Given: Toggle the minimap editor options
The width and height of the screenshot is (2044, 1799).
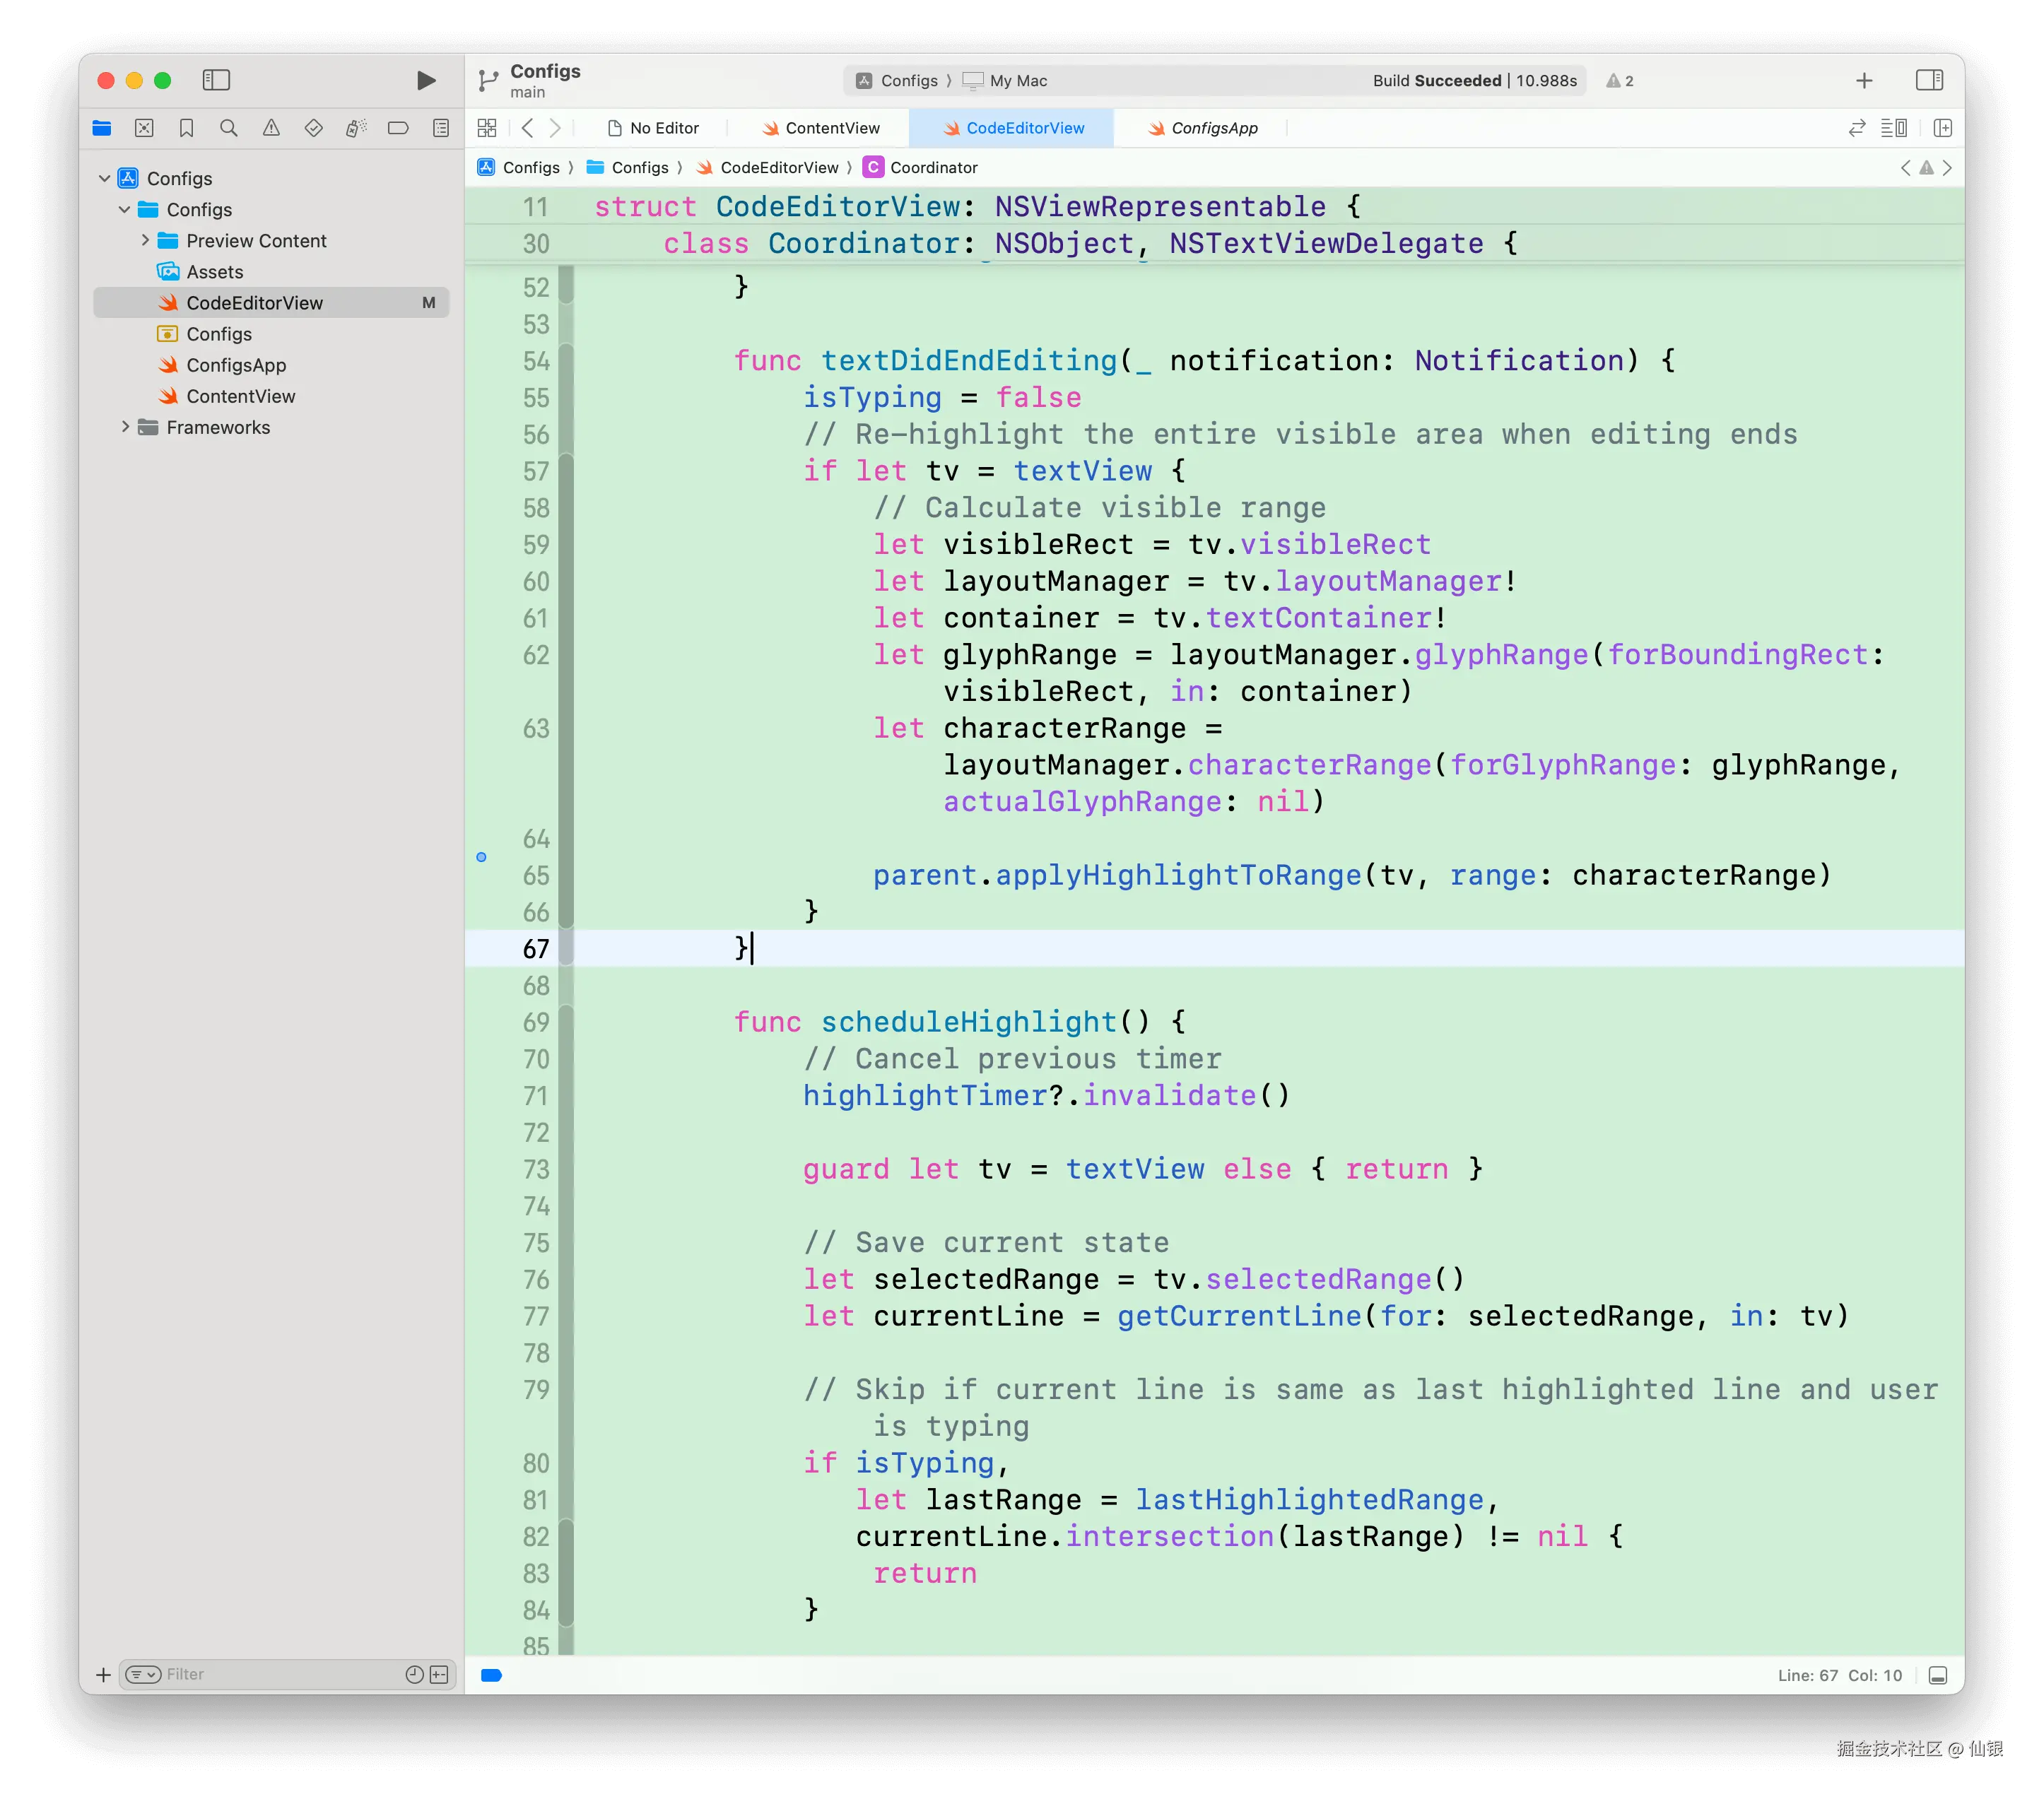Looking at the screenshot, I should tap(1895, 128).
